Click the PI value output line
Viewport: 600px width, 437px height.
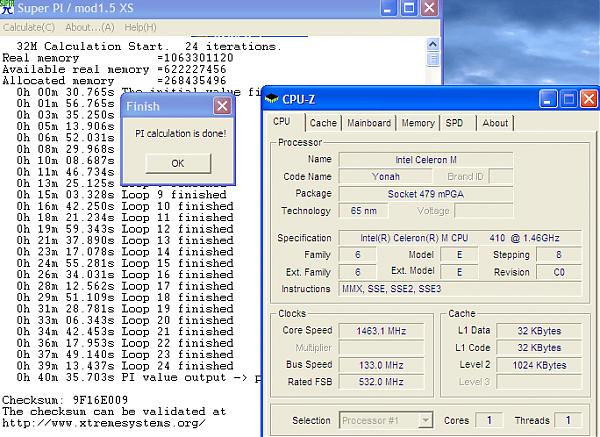pyautogui.click(x=139, y=378)
